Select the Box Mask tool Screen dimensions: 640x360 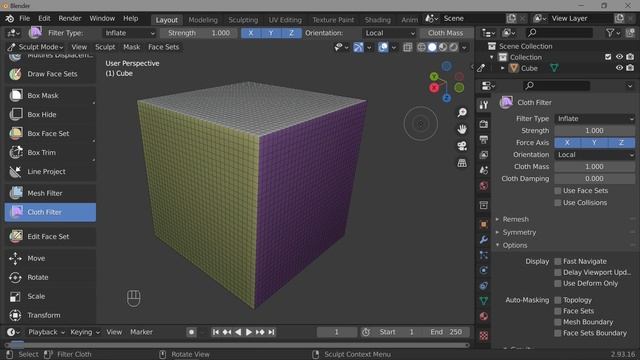[x=50, y=96]
